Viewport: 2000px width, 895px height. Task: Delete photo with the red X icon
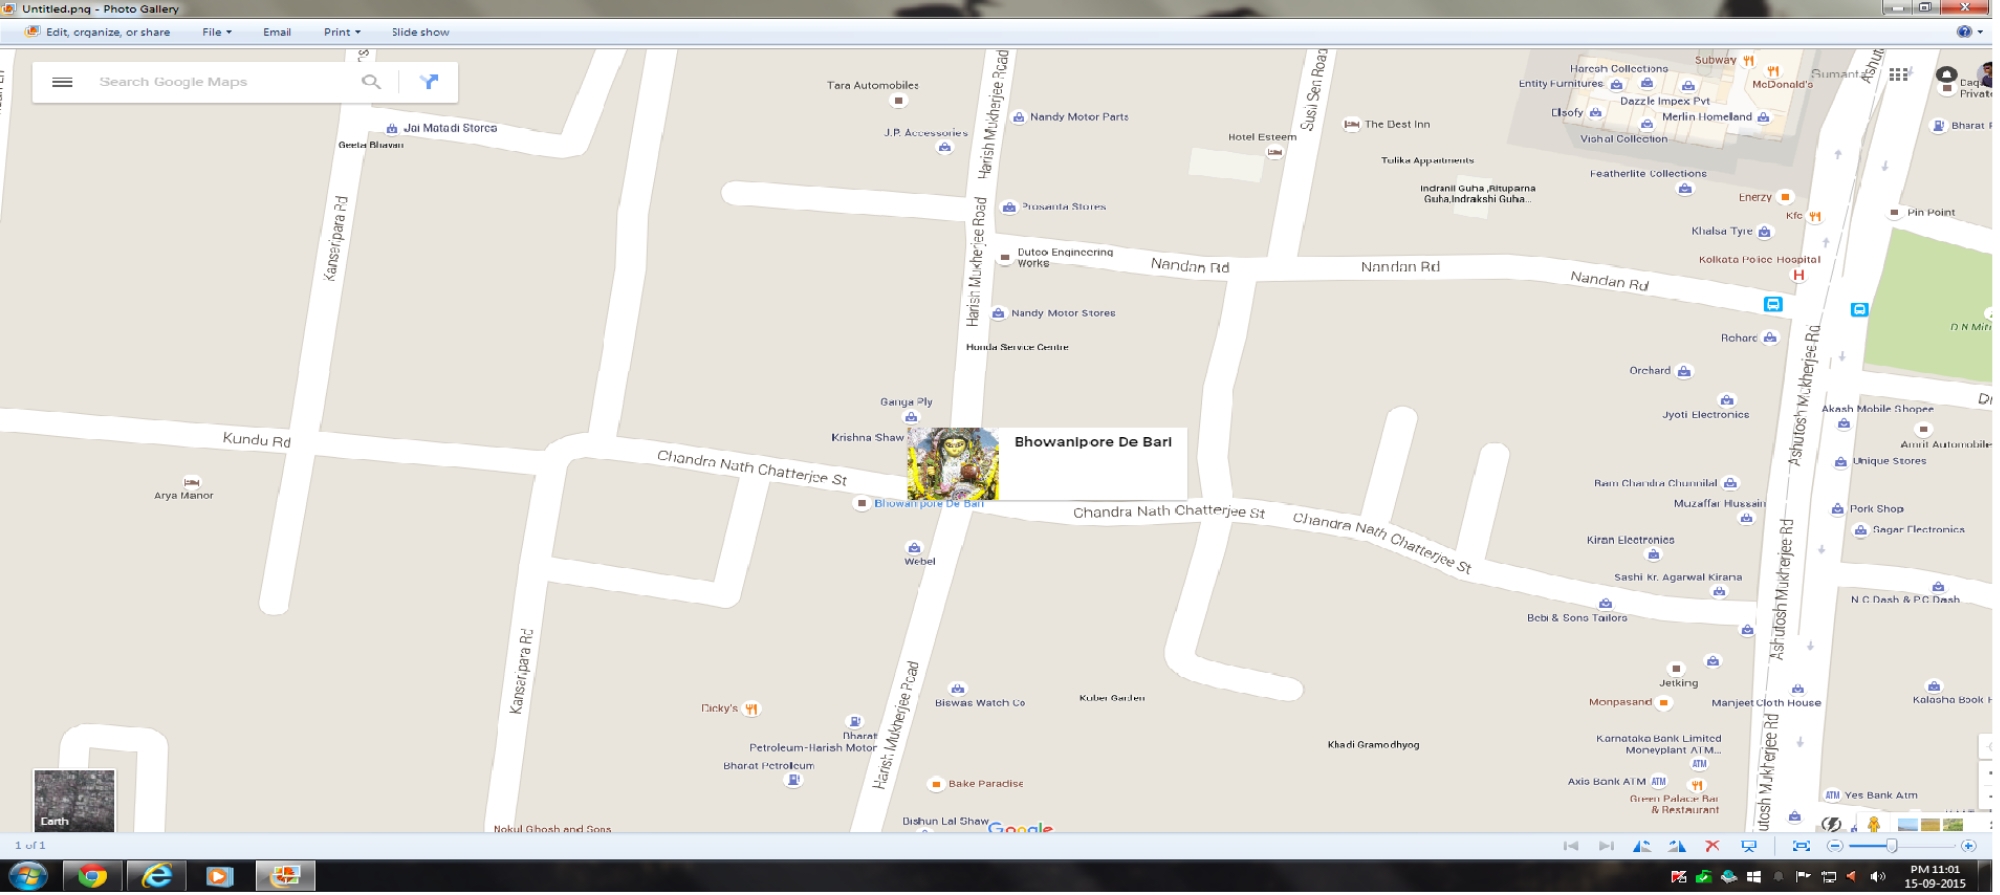coord(1712,847)
